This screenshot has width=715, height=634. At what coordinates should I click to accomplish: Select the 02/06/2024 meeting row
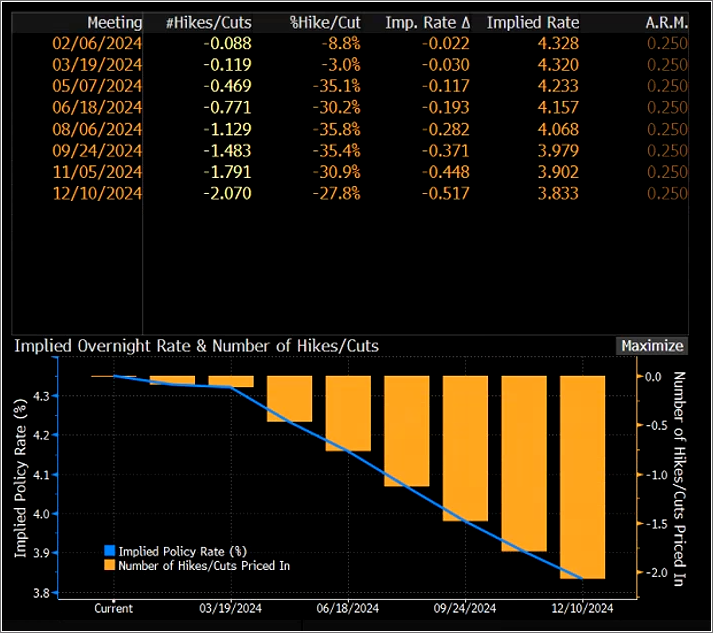click(x=350, y=43)
